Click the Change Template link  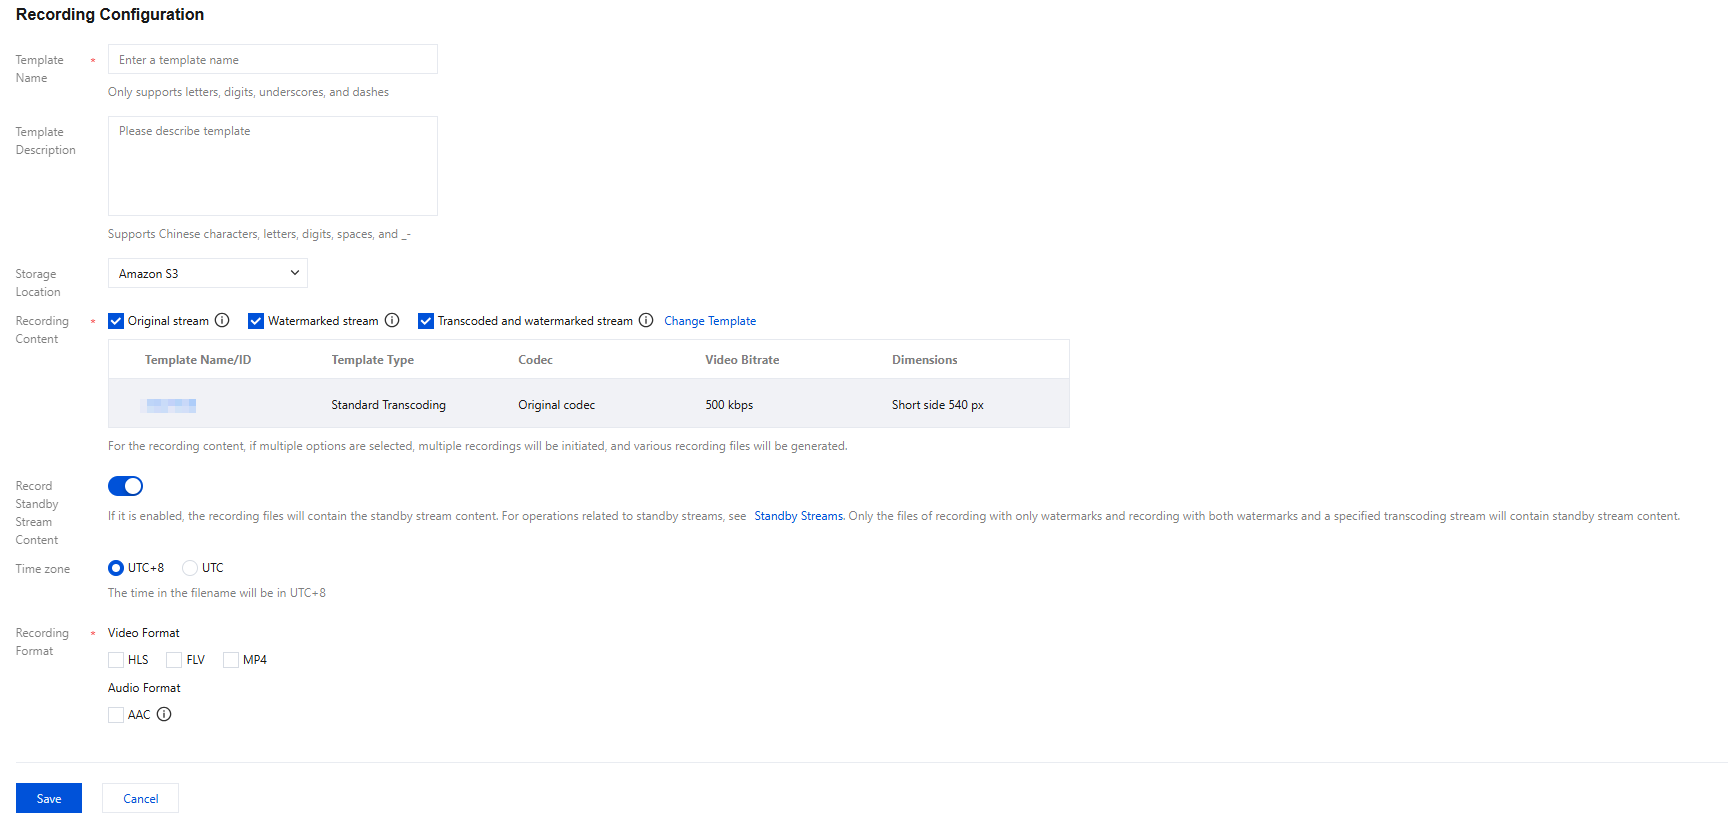(710, 321)
